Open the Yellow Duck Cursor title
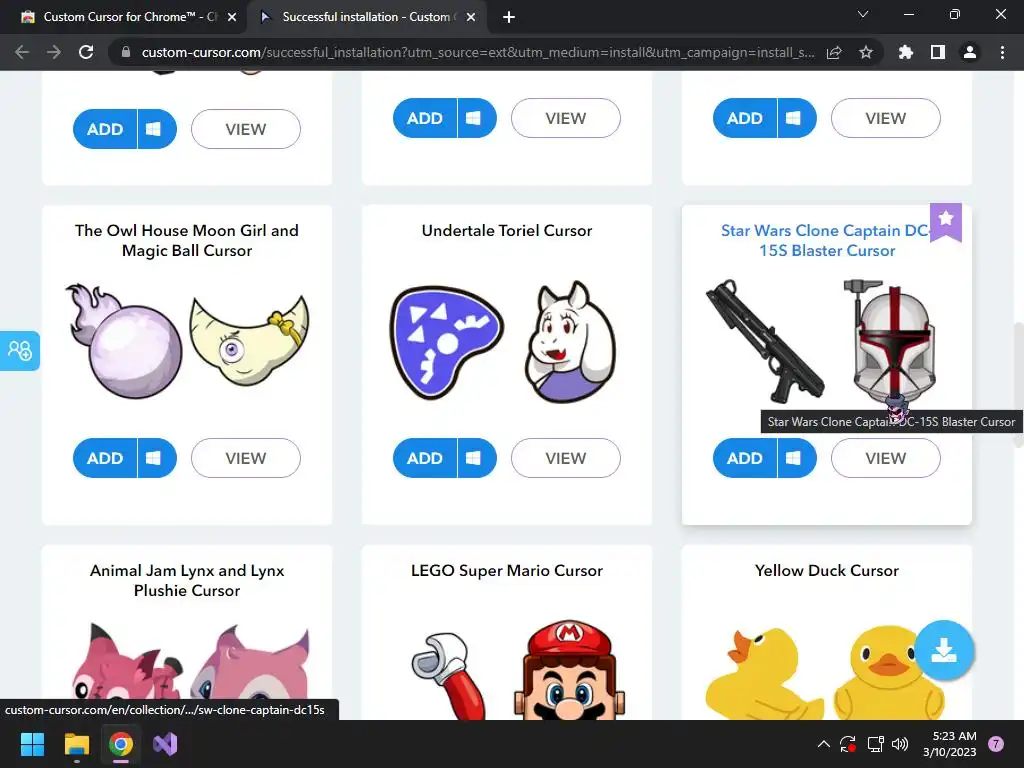This screenshot has width=1024, height=768. tap(827, 570)
